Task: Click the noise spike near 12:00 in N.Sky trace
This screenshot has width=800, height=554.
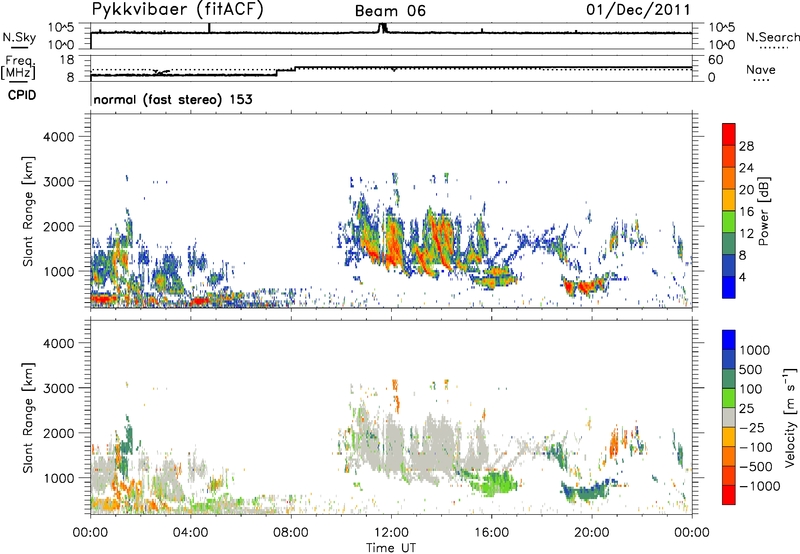Action: tap(382, 28)
